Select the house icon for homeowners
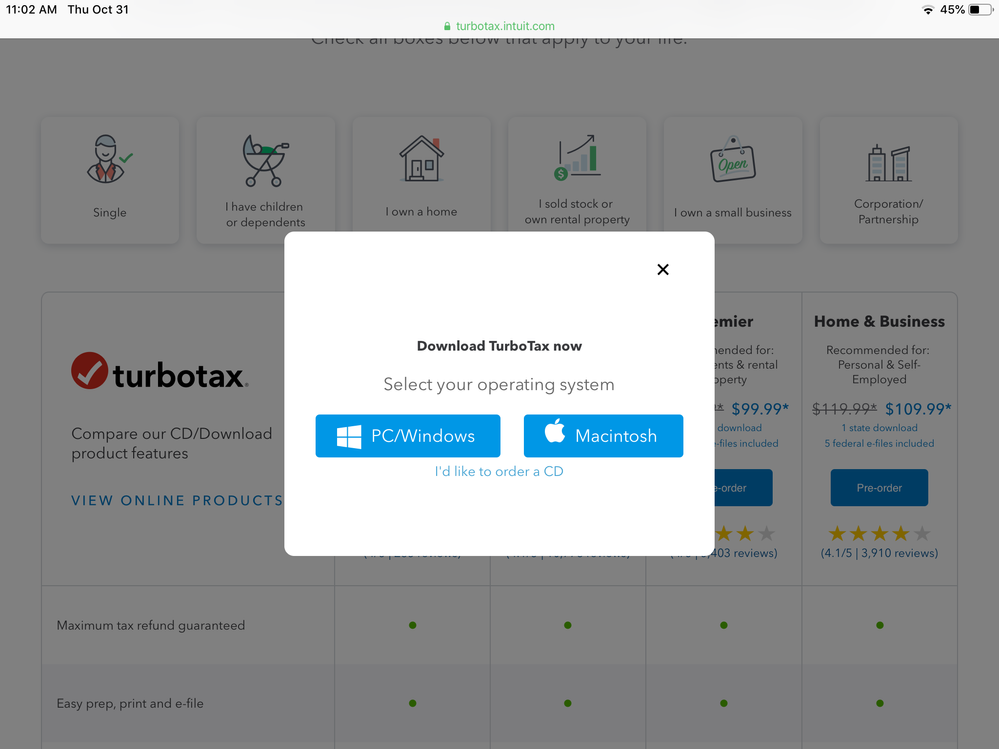Image resolution: width=999 pixels, height=749 pixels. [421, 160]
